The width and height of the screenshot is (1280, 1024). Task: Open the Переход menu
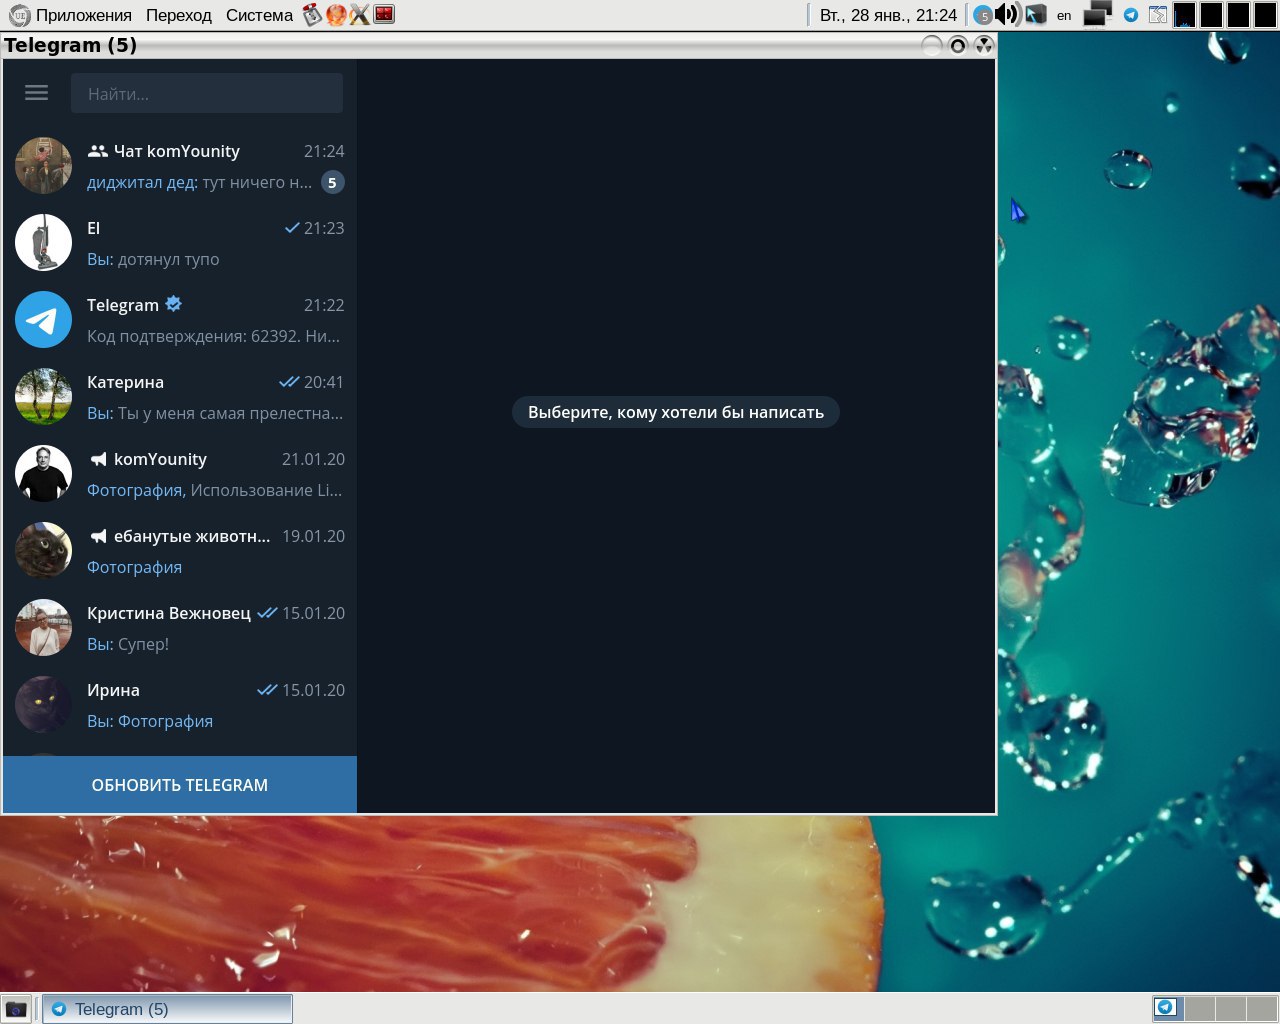tap(179, 15)
